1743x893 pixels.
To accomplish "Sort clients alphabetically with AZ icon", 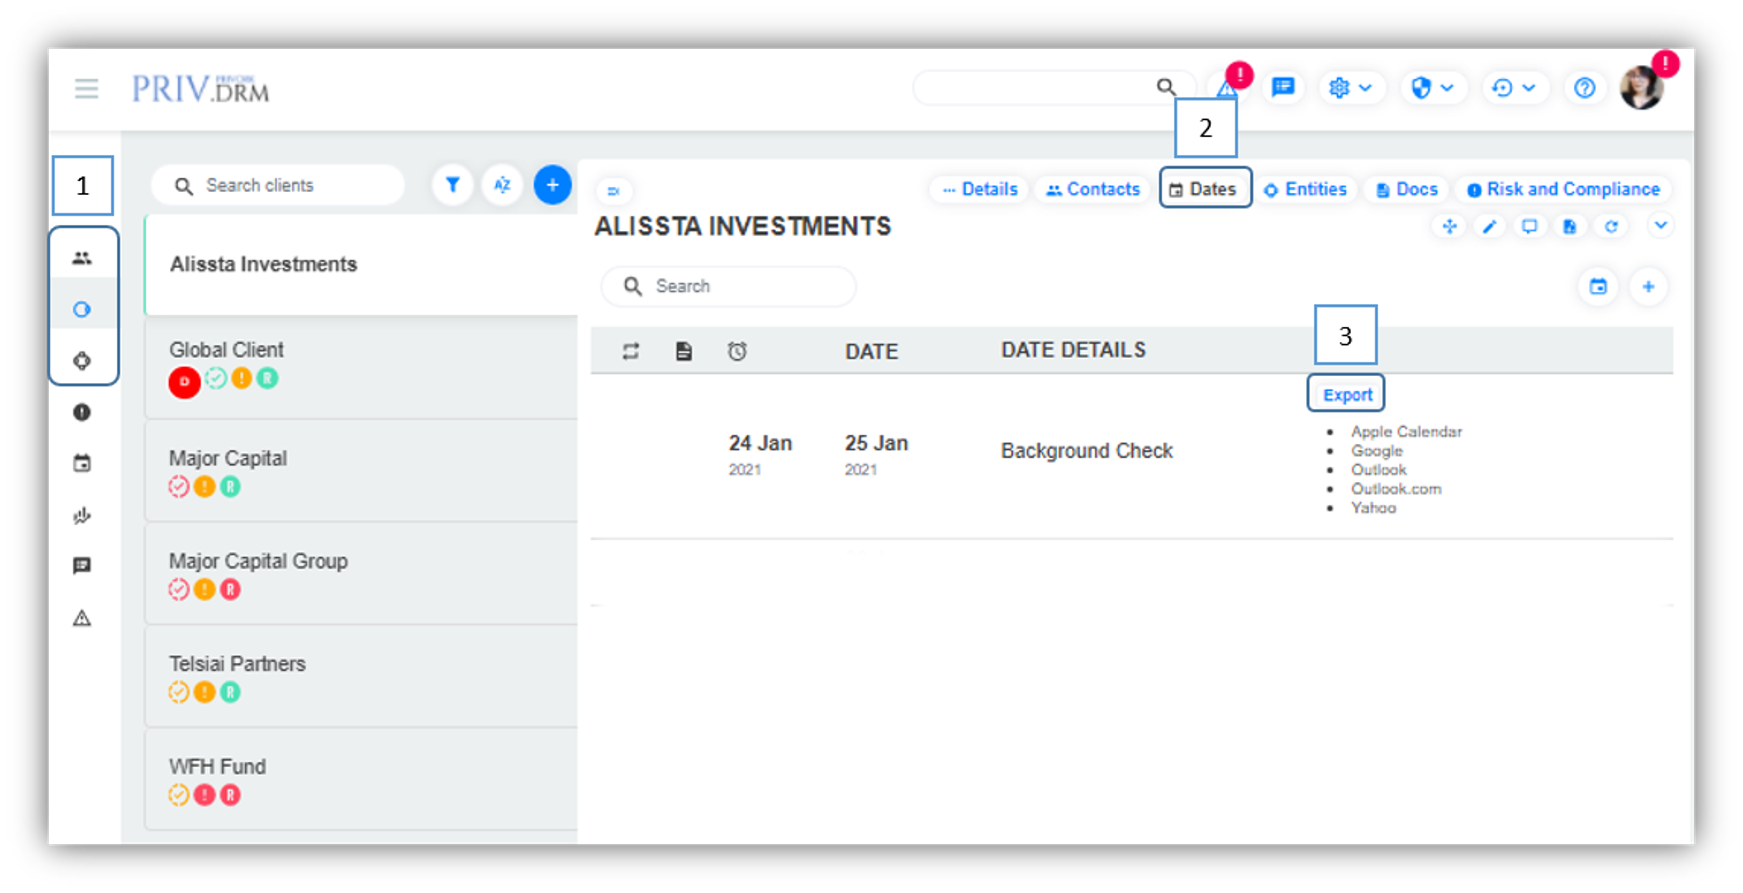I will point(502,185).
